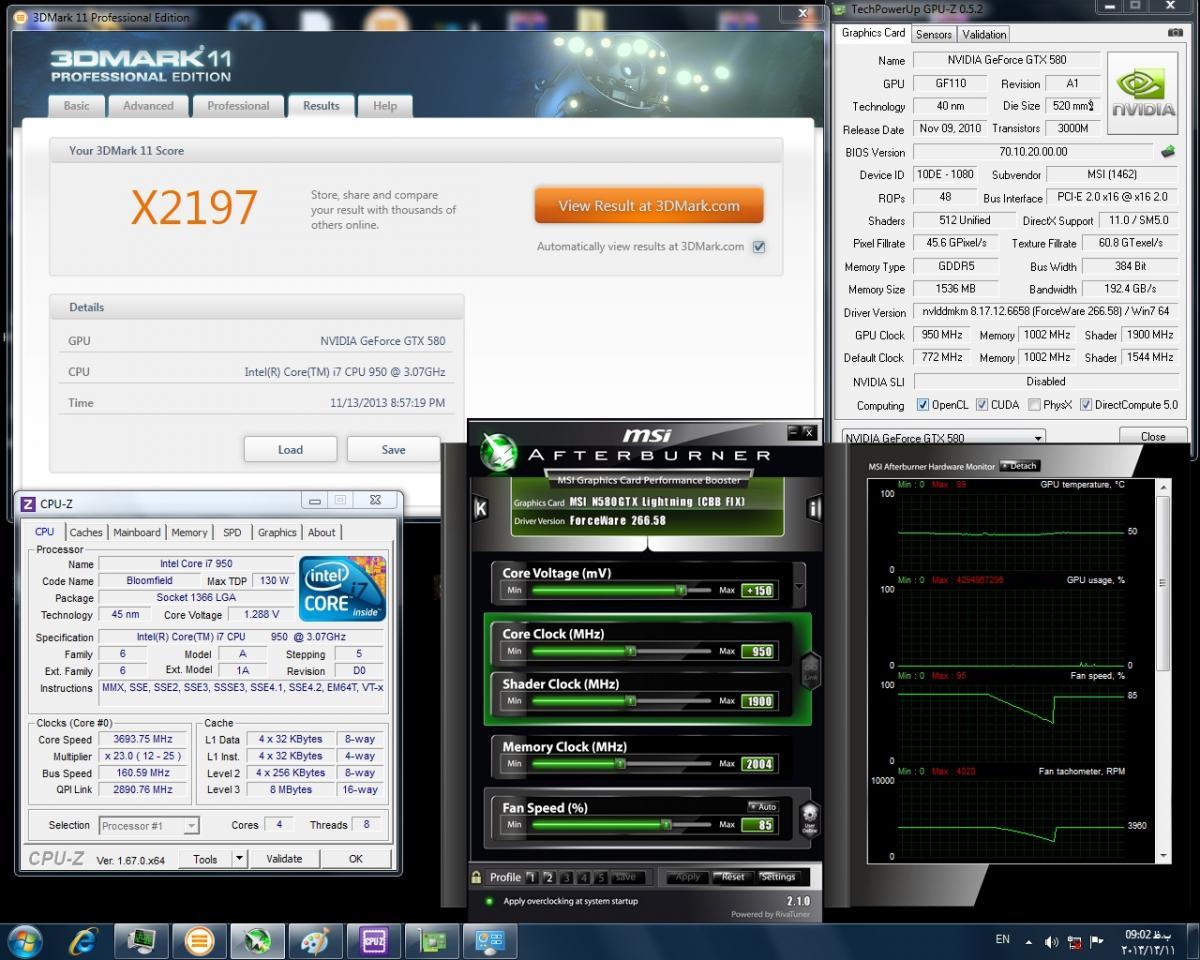Open the SPD tab in CPU-Z
This screenshot has width=1200, height=960.
tap(232, 532)
